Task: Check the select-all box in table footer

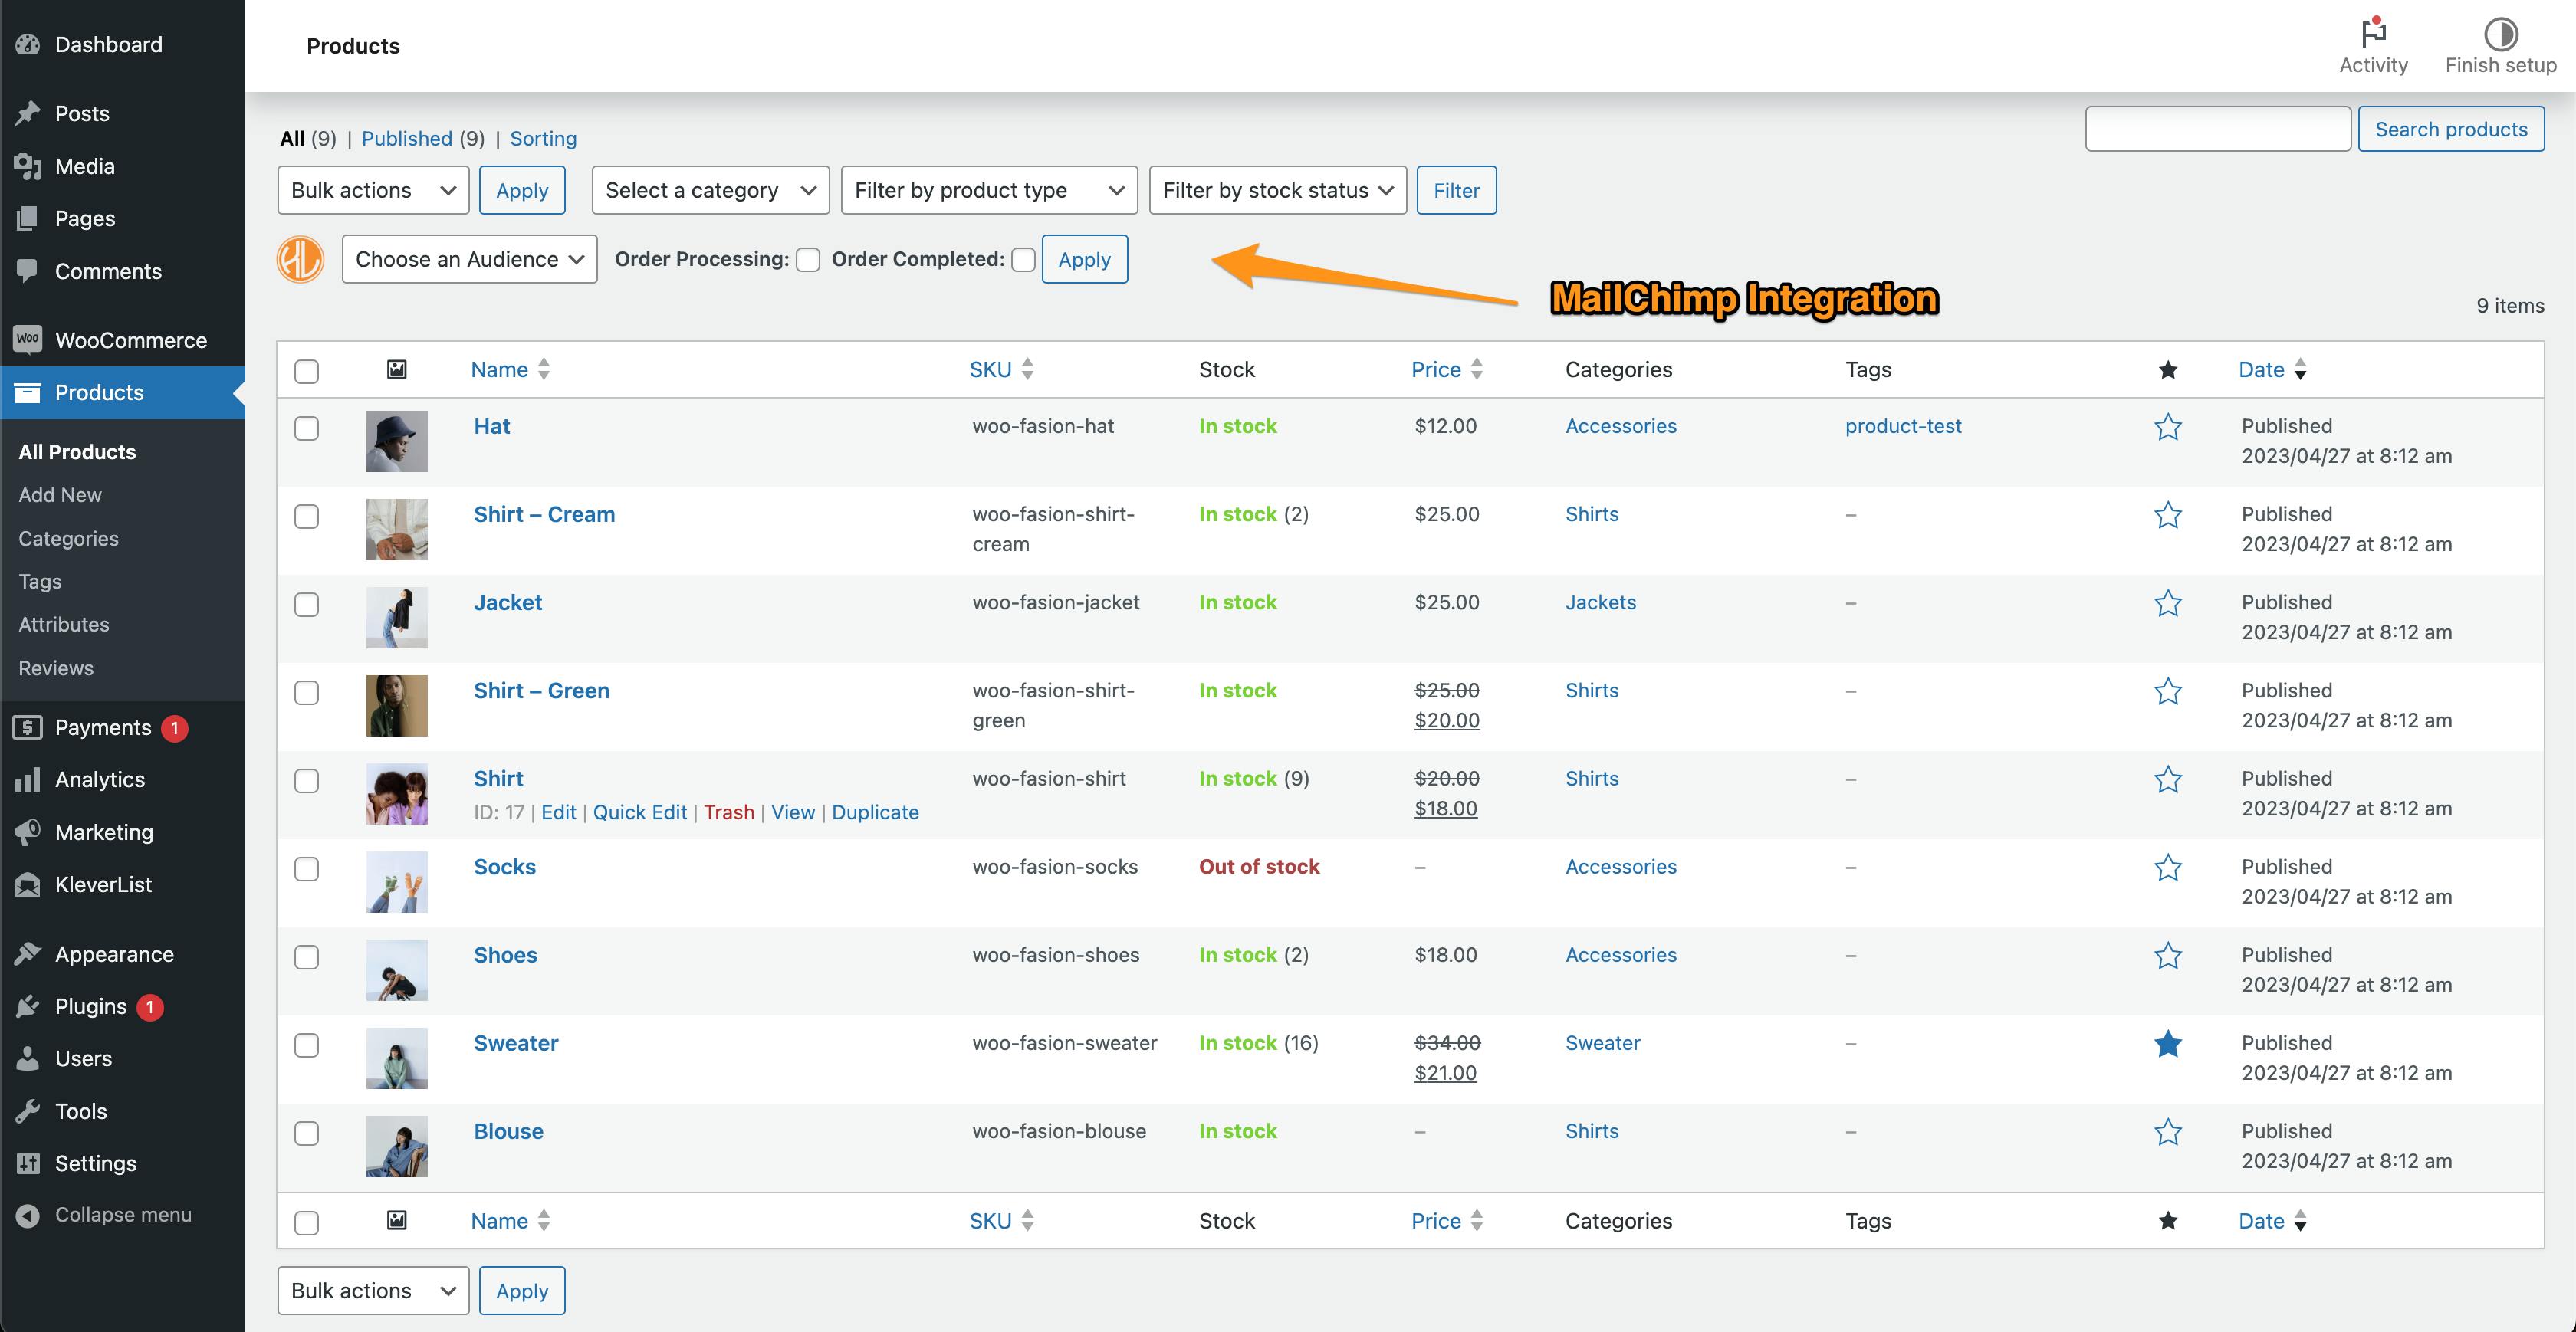Action: pos(307,1222)
